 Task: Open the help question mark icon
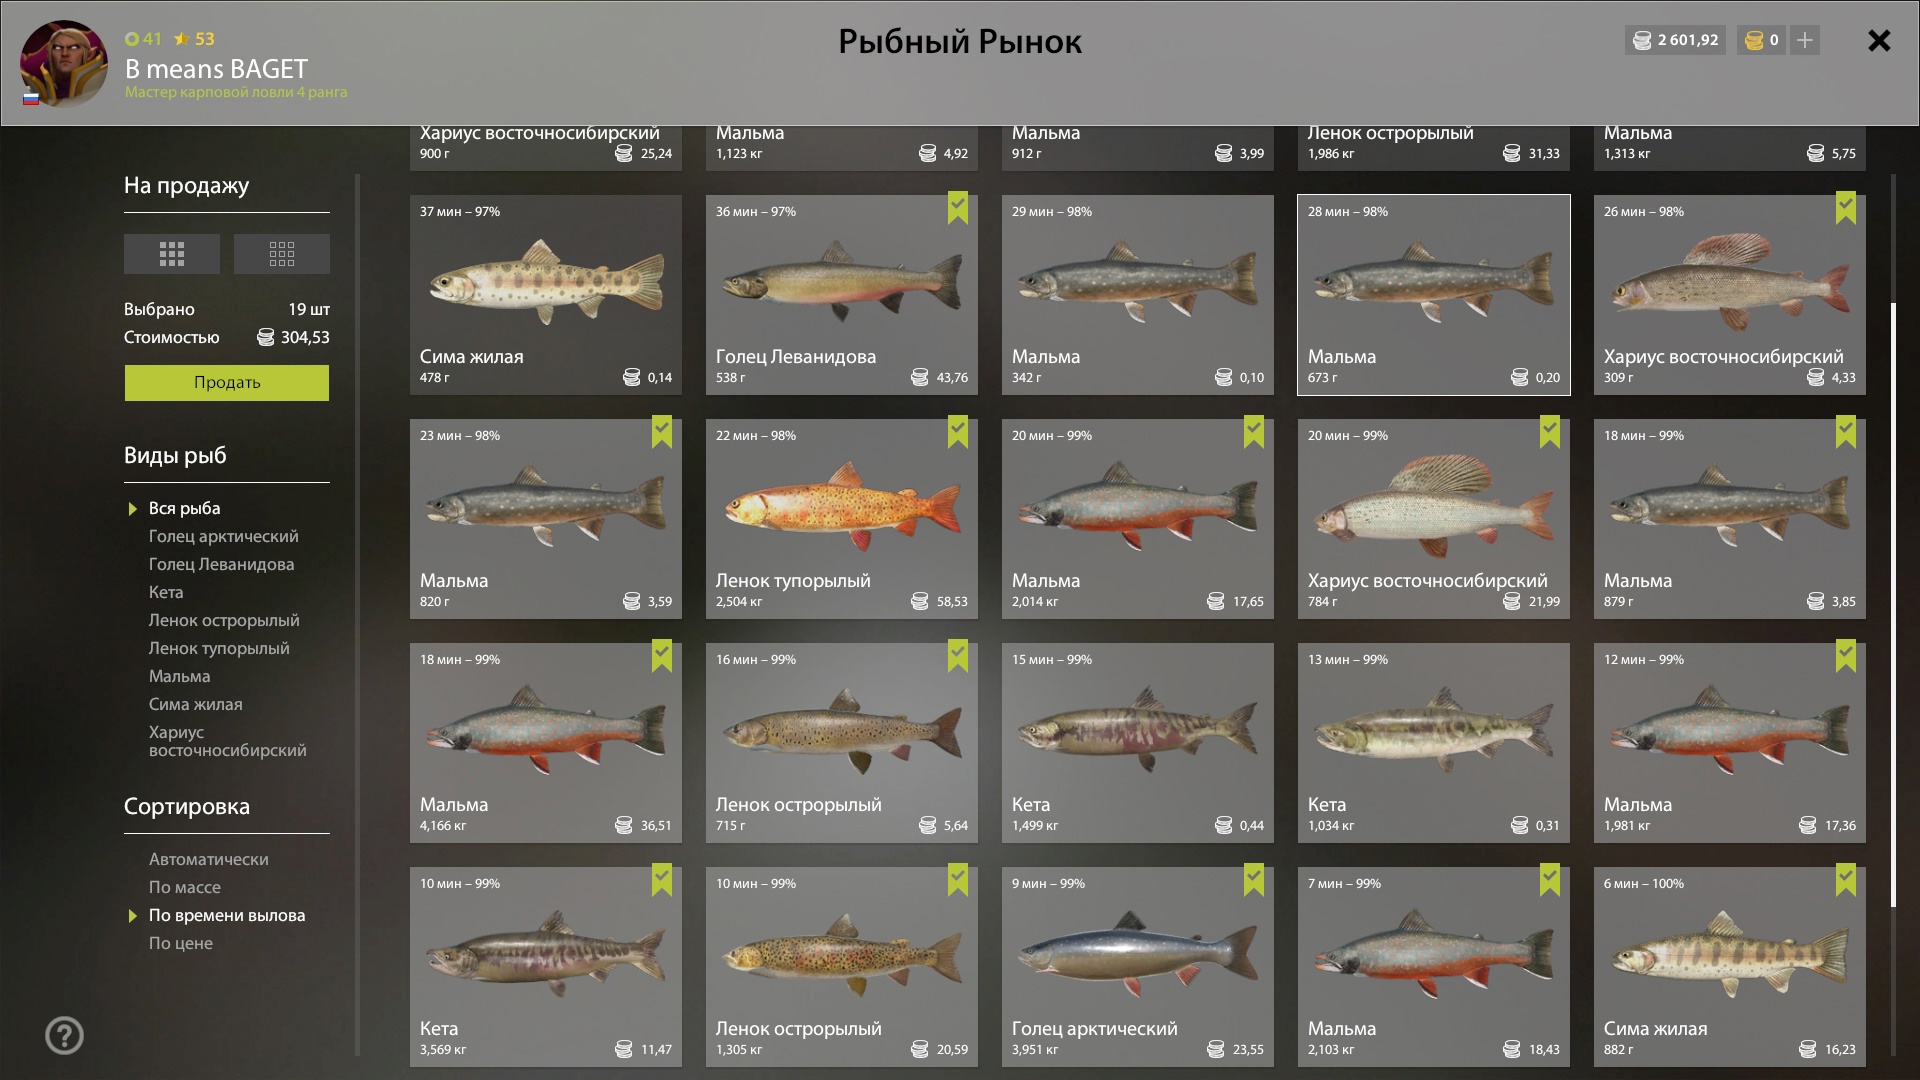pyautogui.click(x=65, y=1035)
